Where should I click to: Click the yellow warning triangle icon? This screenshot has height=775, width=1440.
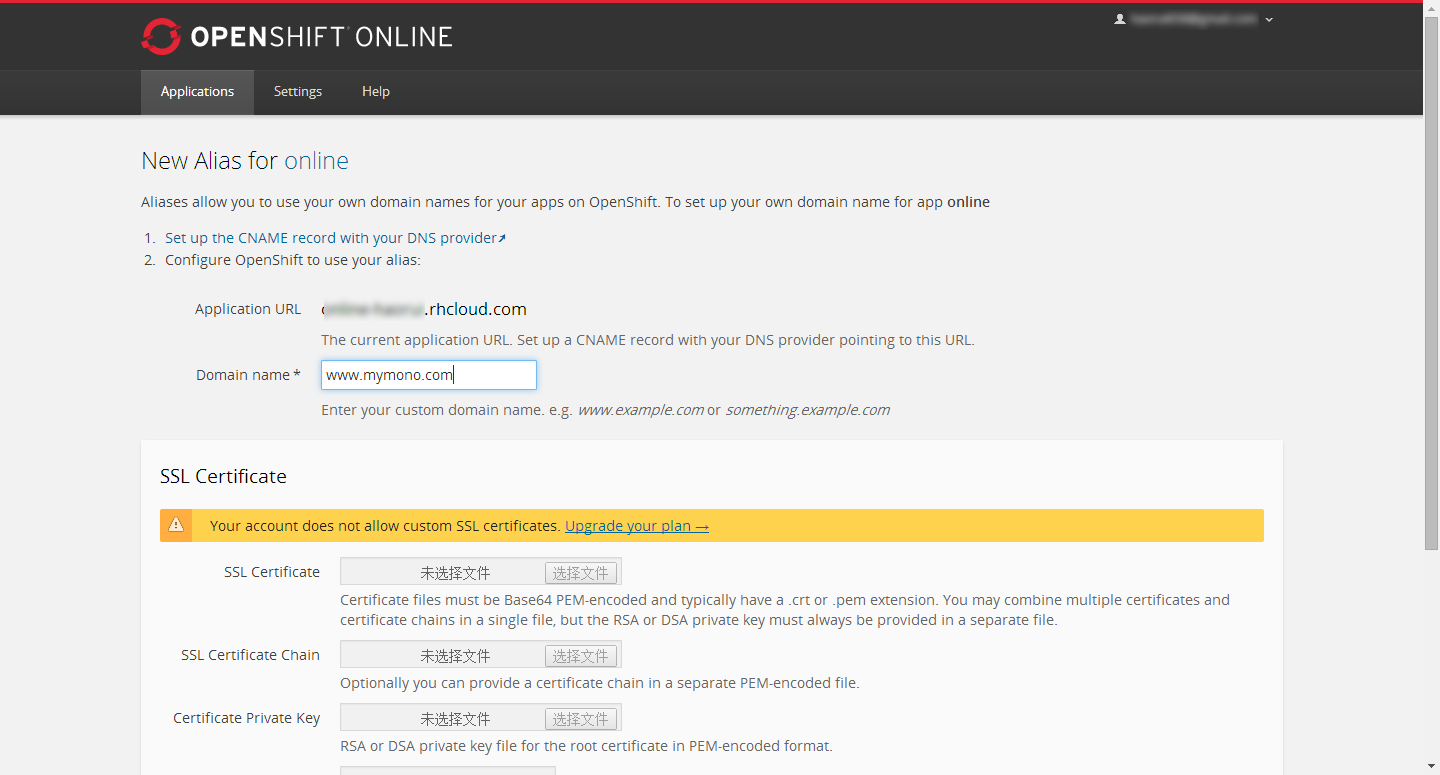[176, 525]
